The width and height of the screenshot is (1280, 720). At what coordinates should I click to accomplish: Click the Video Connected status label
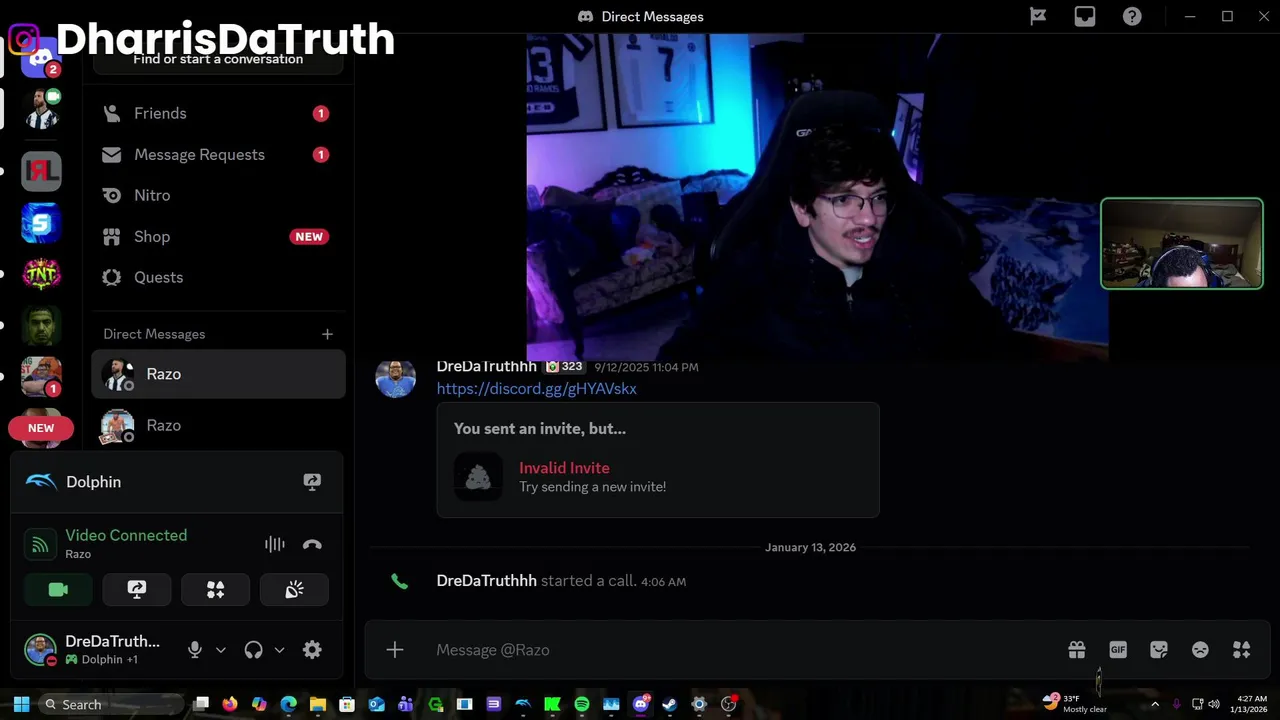click(x=126, y=535)
